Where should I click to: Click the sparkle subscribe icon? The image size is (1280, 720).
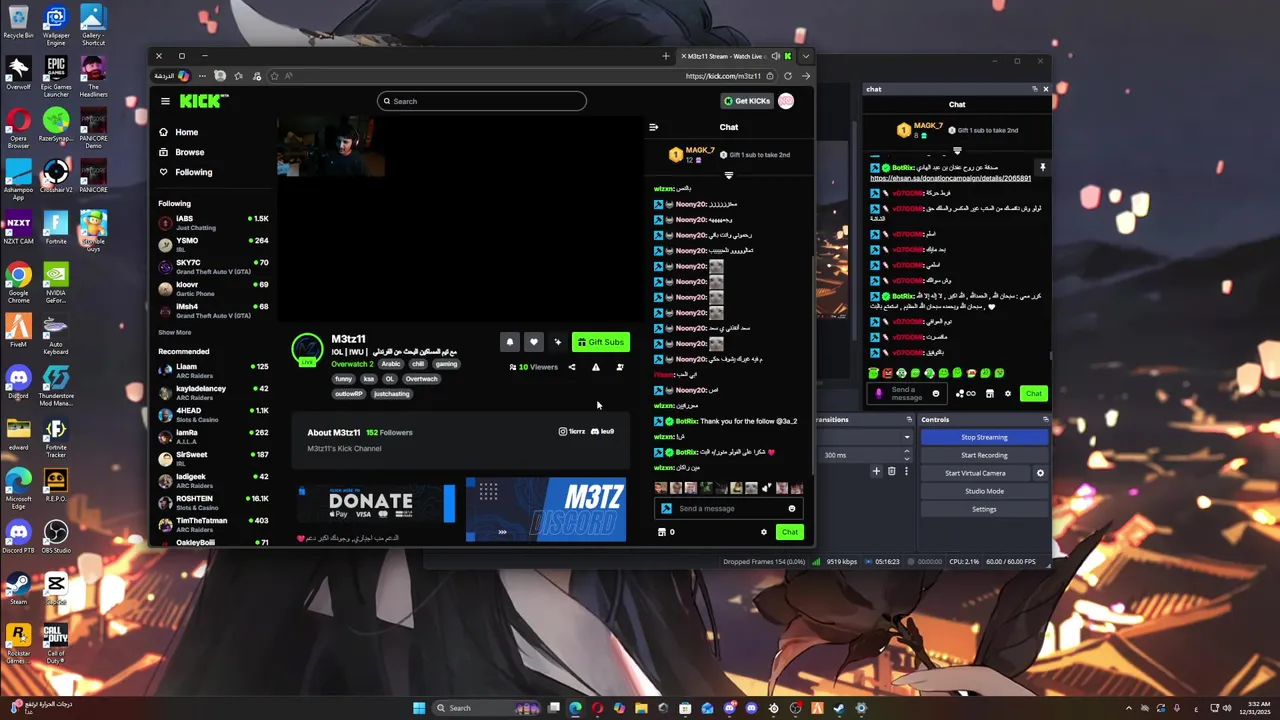pos(558,342)
